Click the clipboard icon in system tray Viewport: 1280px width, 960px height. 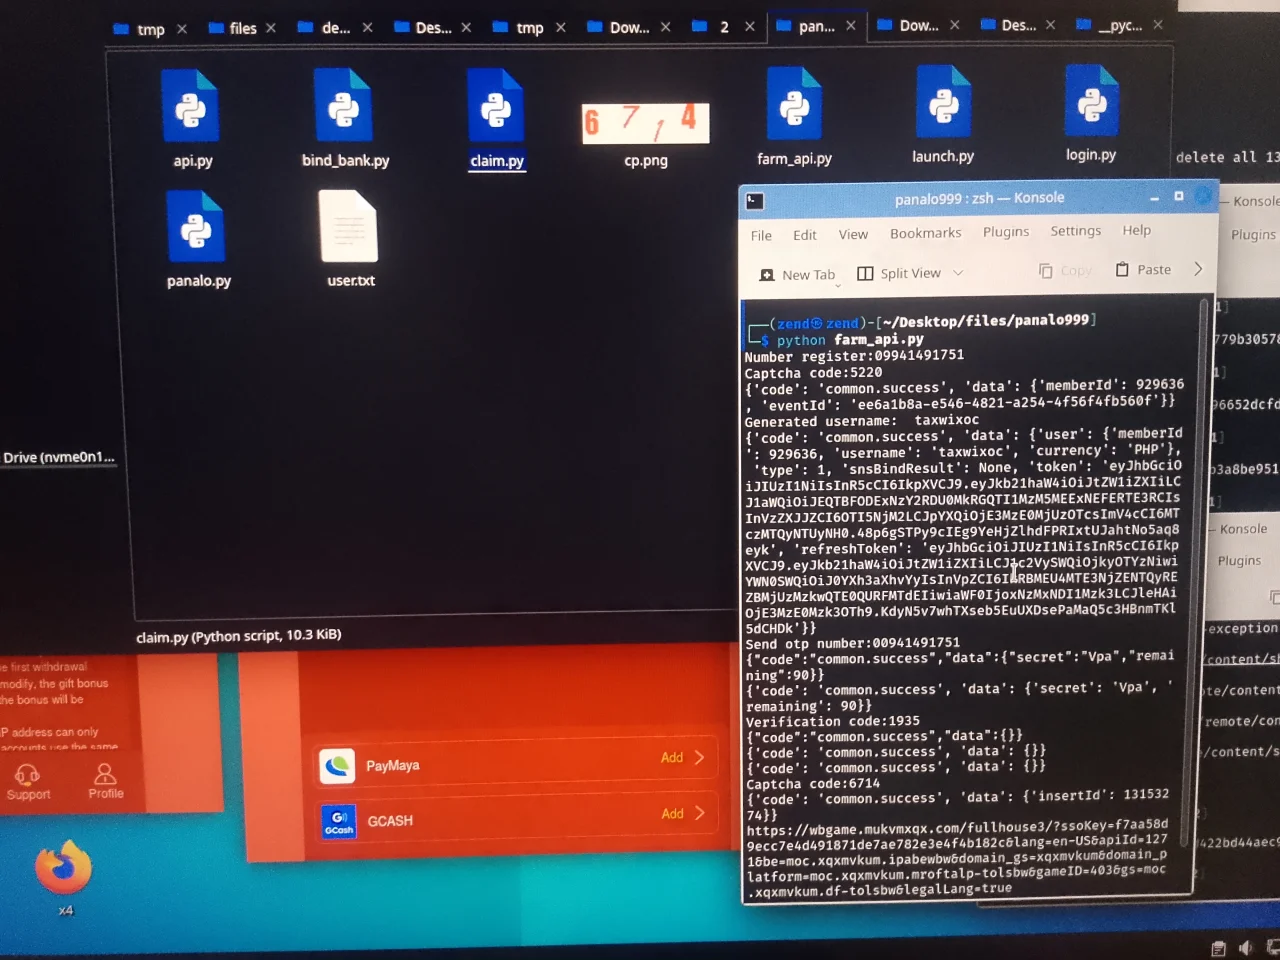tap(1218, 948)
